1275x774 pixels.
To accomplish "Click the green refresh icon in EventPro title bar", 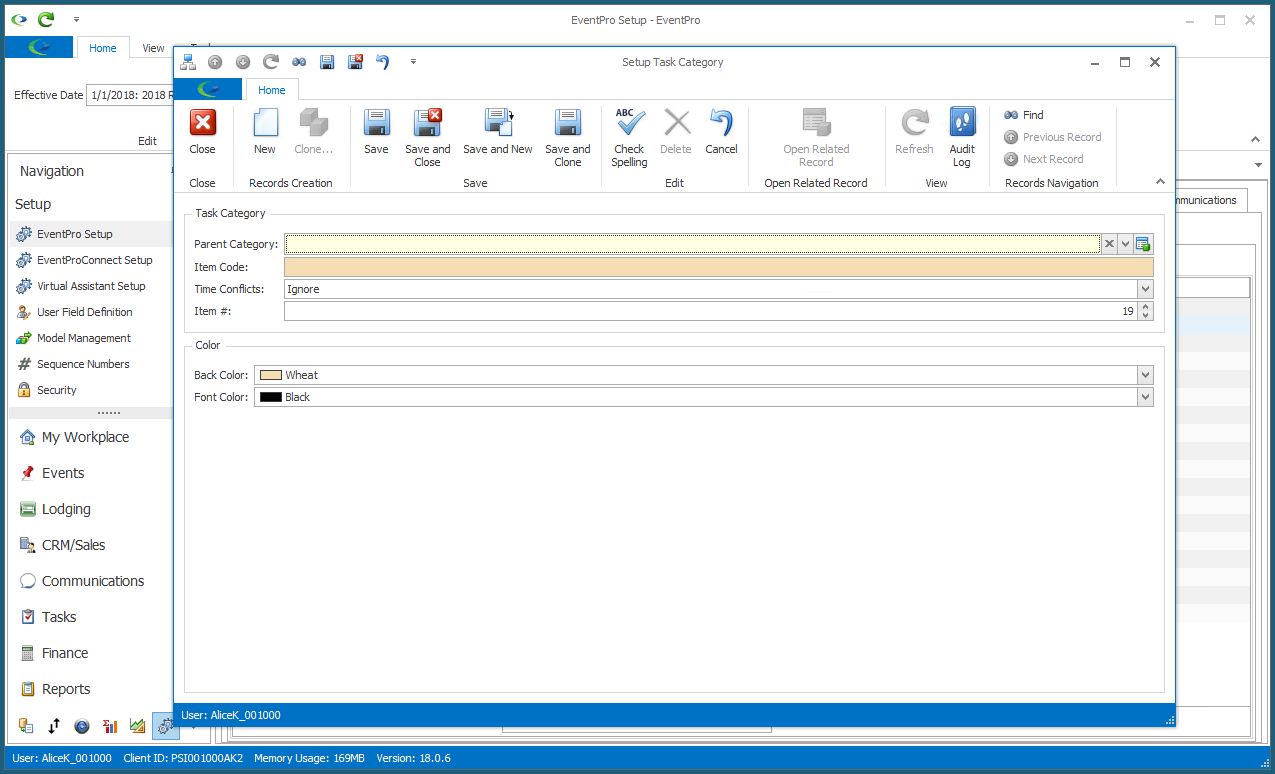I will point(46,19).
